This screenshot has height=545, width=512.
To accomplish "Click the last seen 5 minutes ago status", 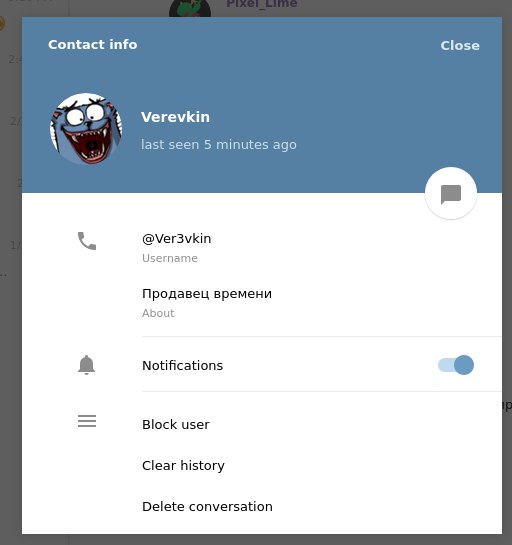I will tap(219, 145).
